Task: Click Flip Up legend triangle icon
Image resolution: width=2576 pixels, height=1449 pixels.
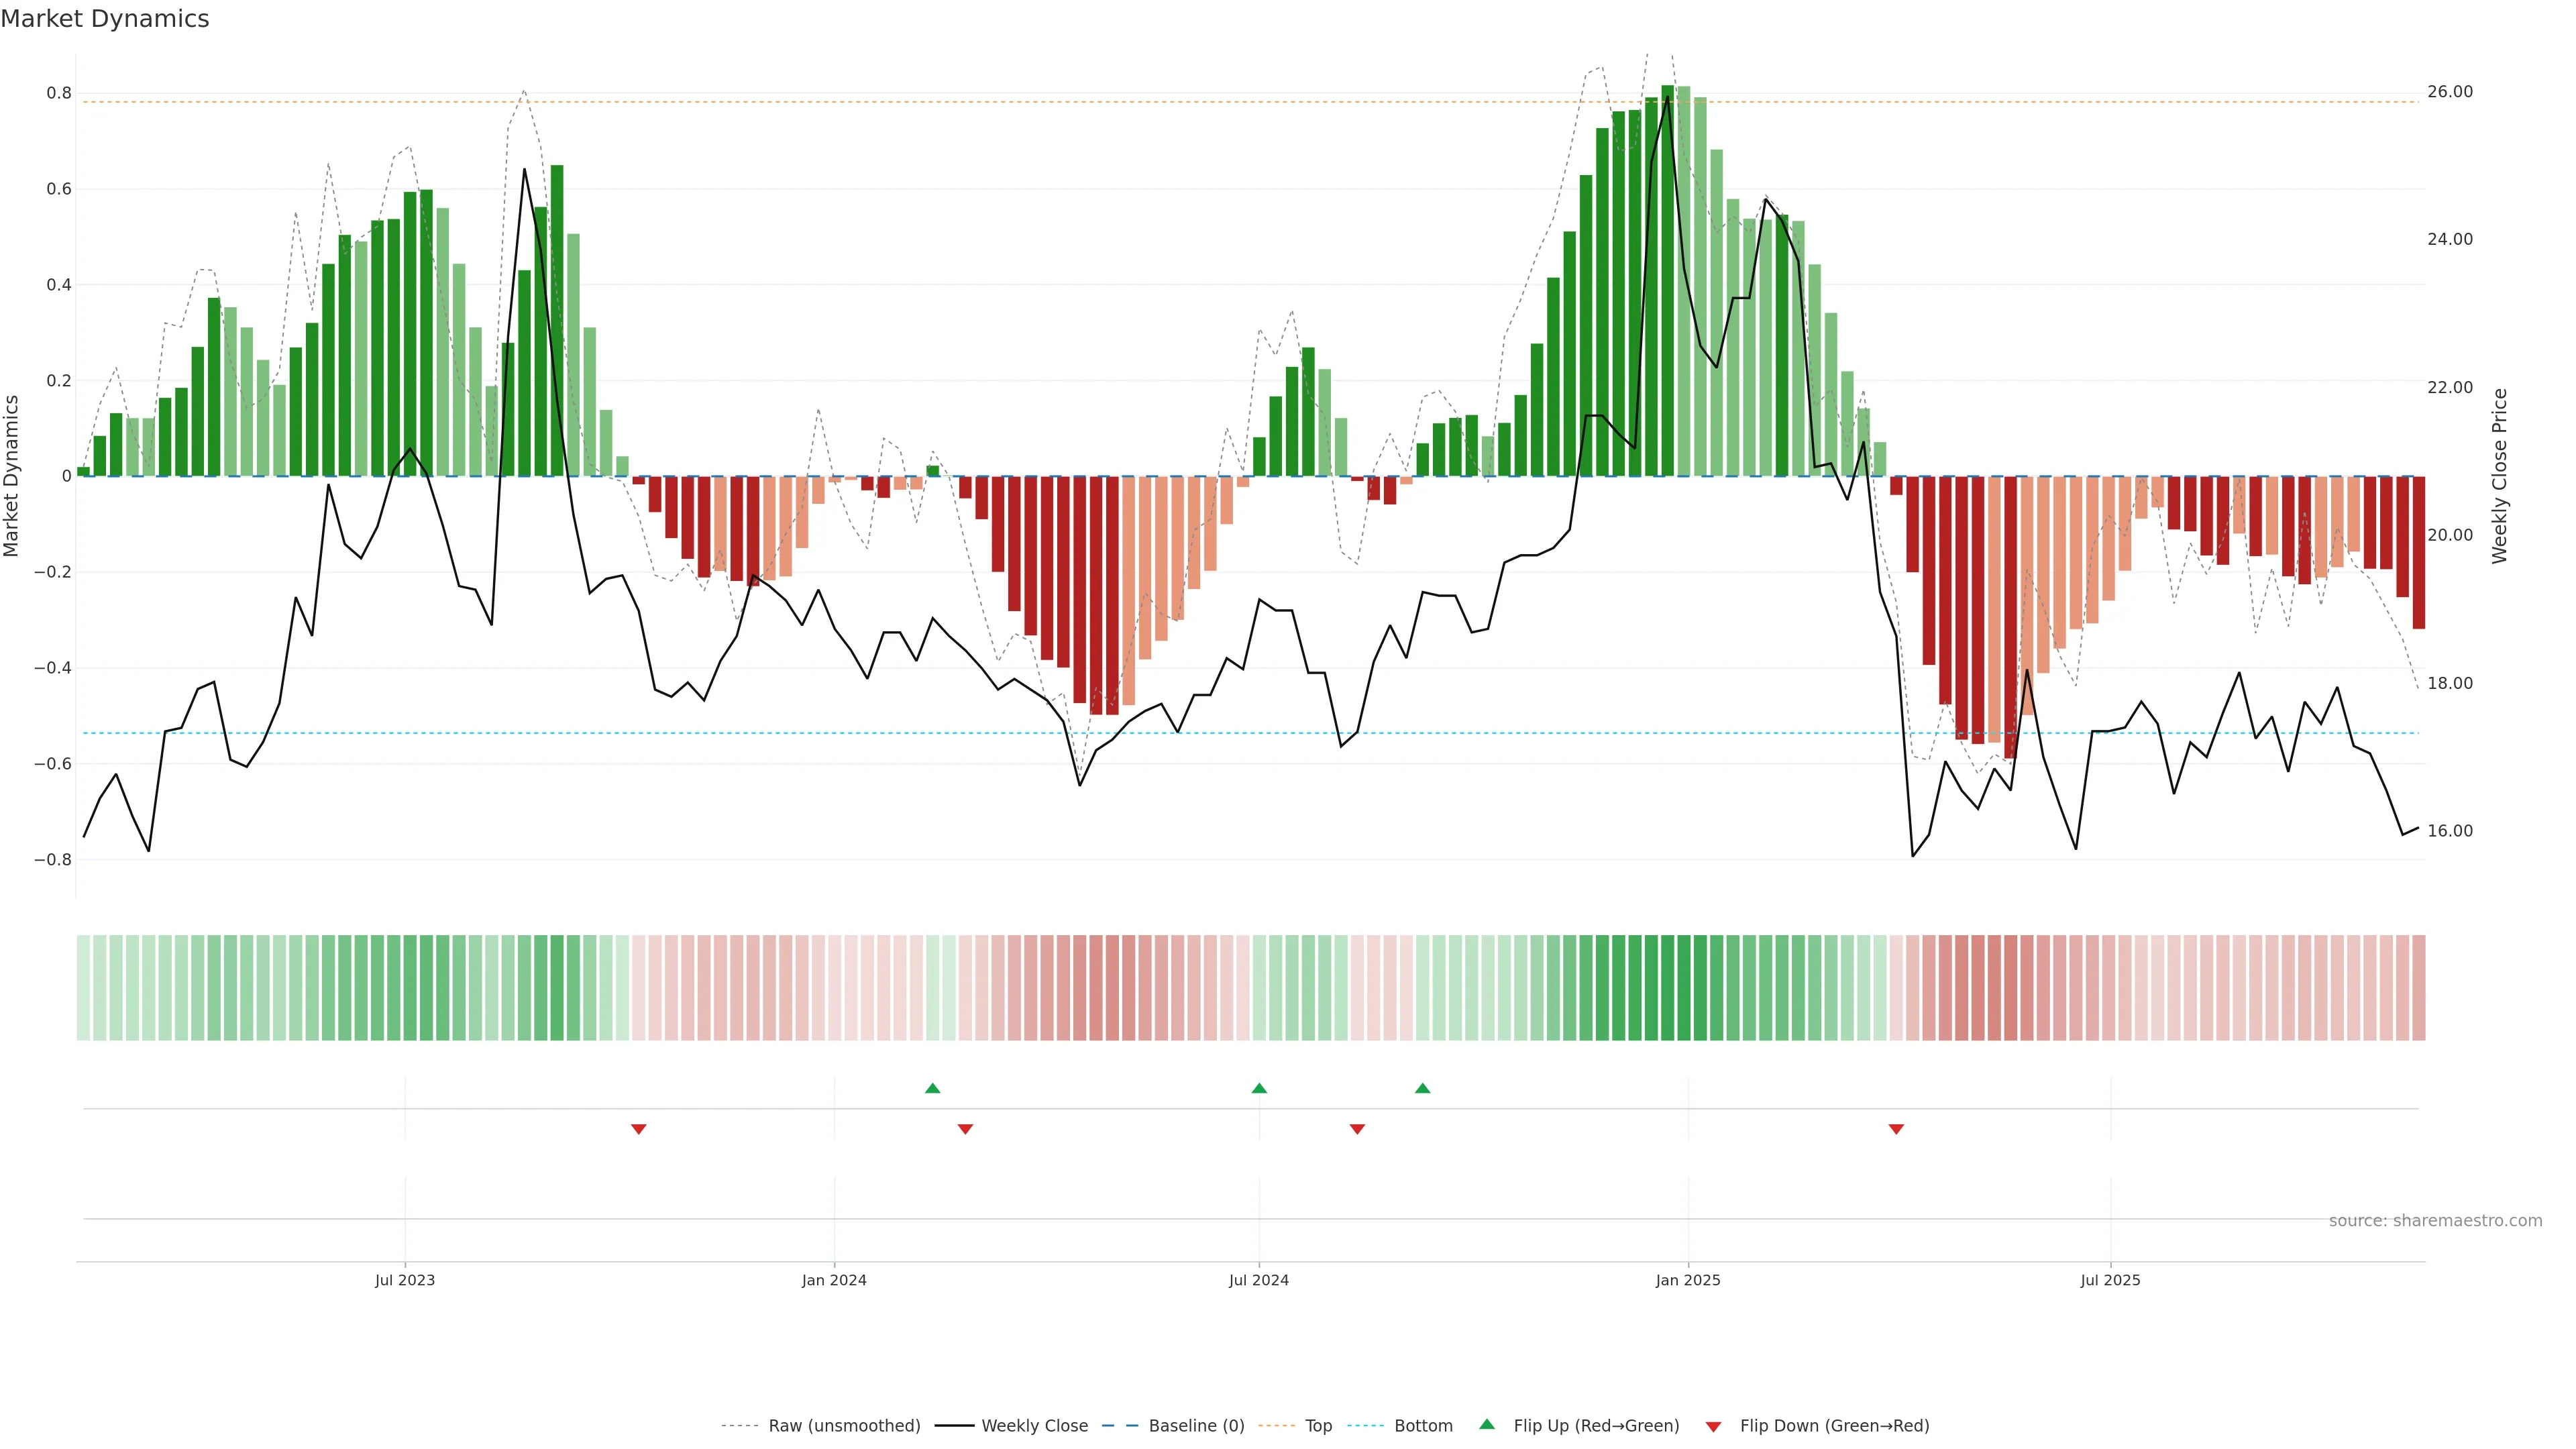Action: (1487, 1424)
